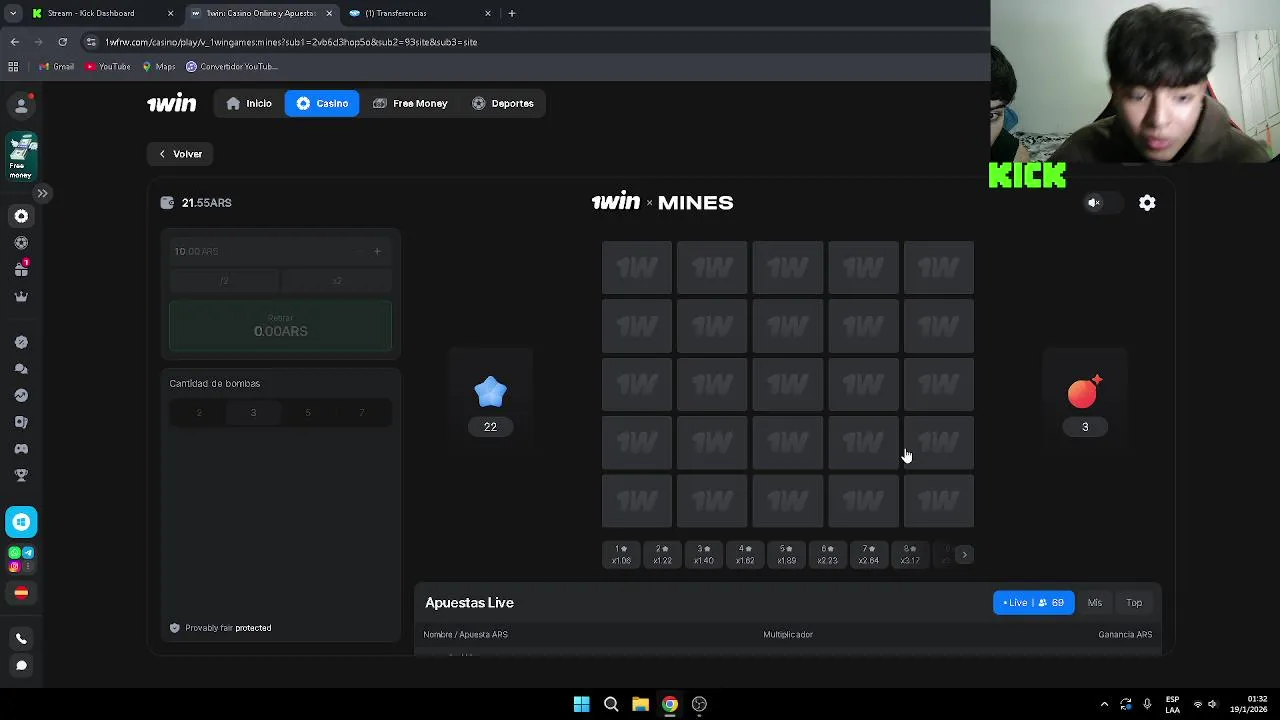Click the 1win logo
This screenshot has height=720, width=1280.
(x=171, y=103)
